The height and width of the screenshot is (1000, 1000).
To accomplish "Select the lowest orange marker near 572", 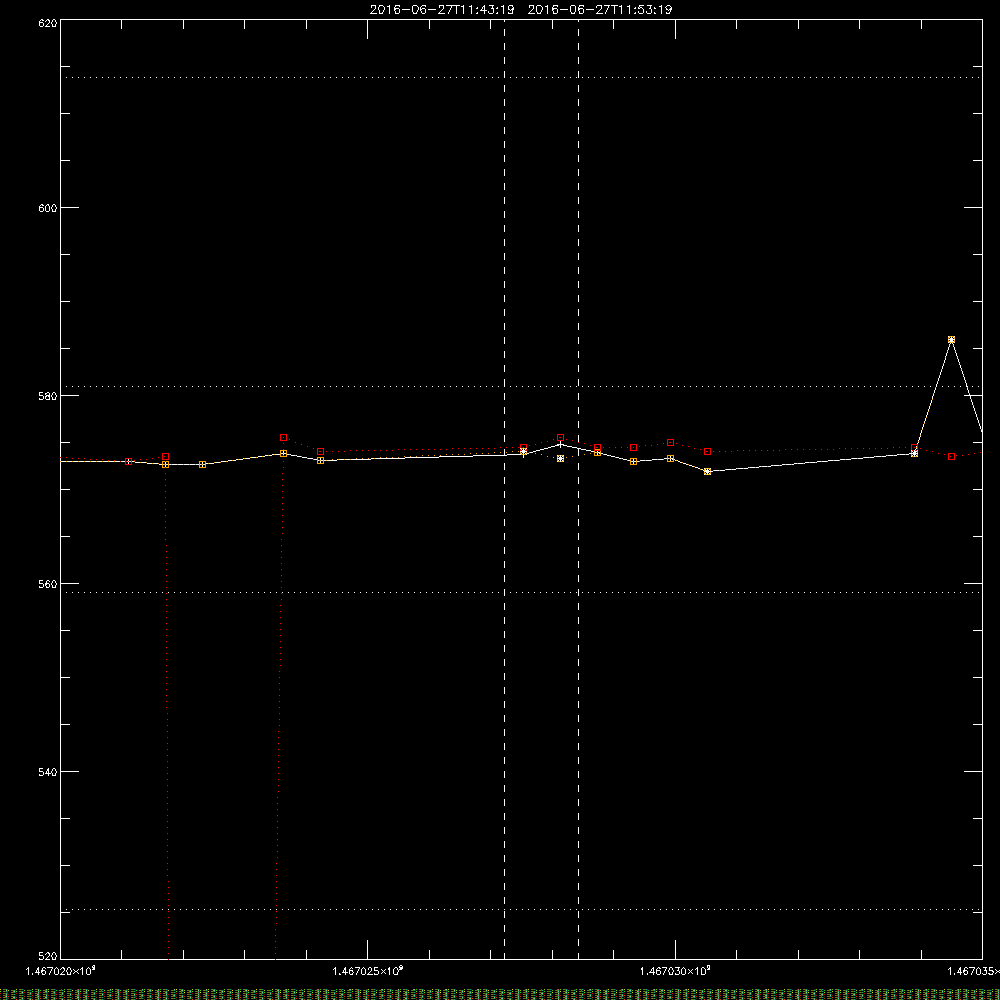I will tap(707, 471).
